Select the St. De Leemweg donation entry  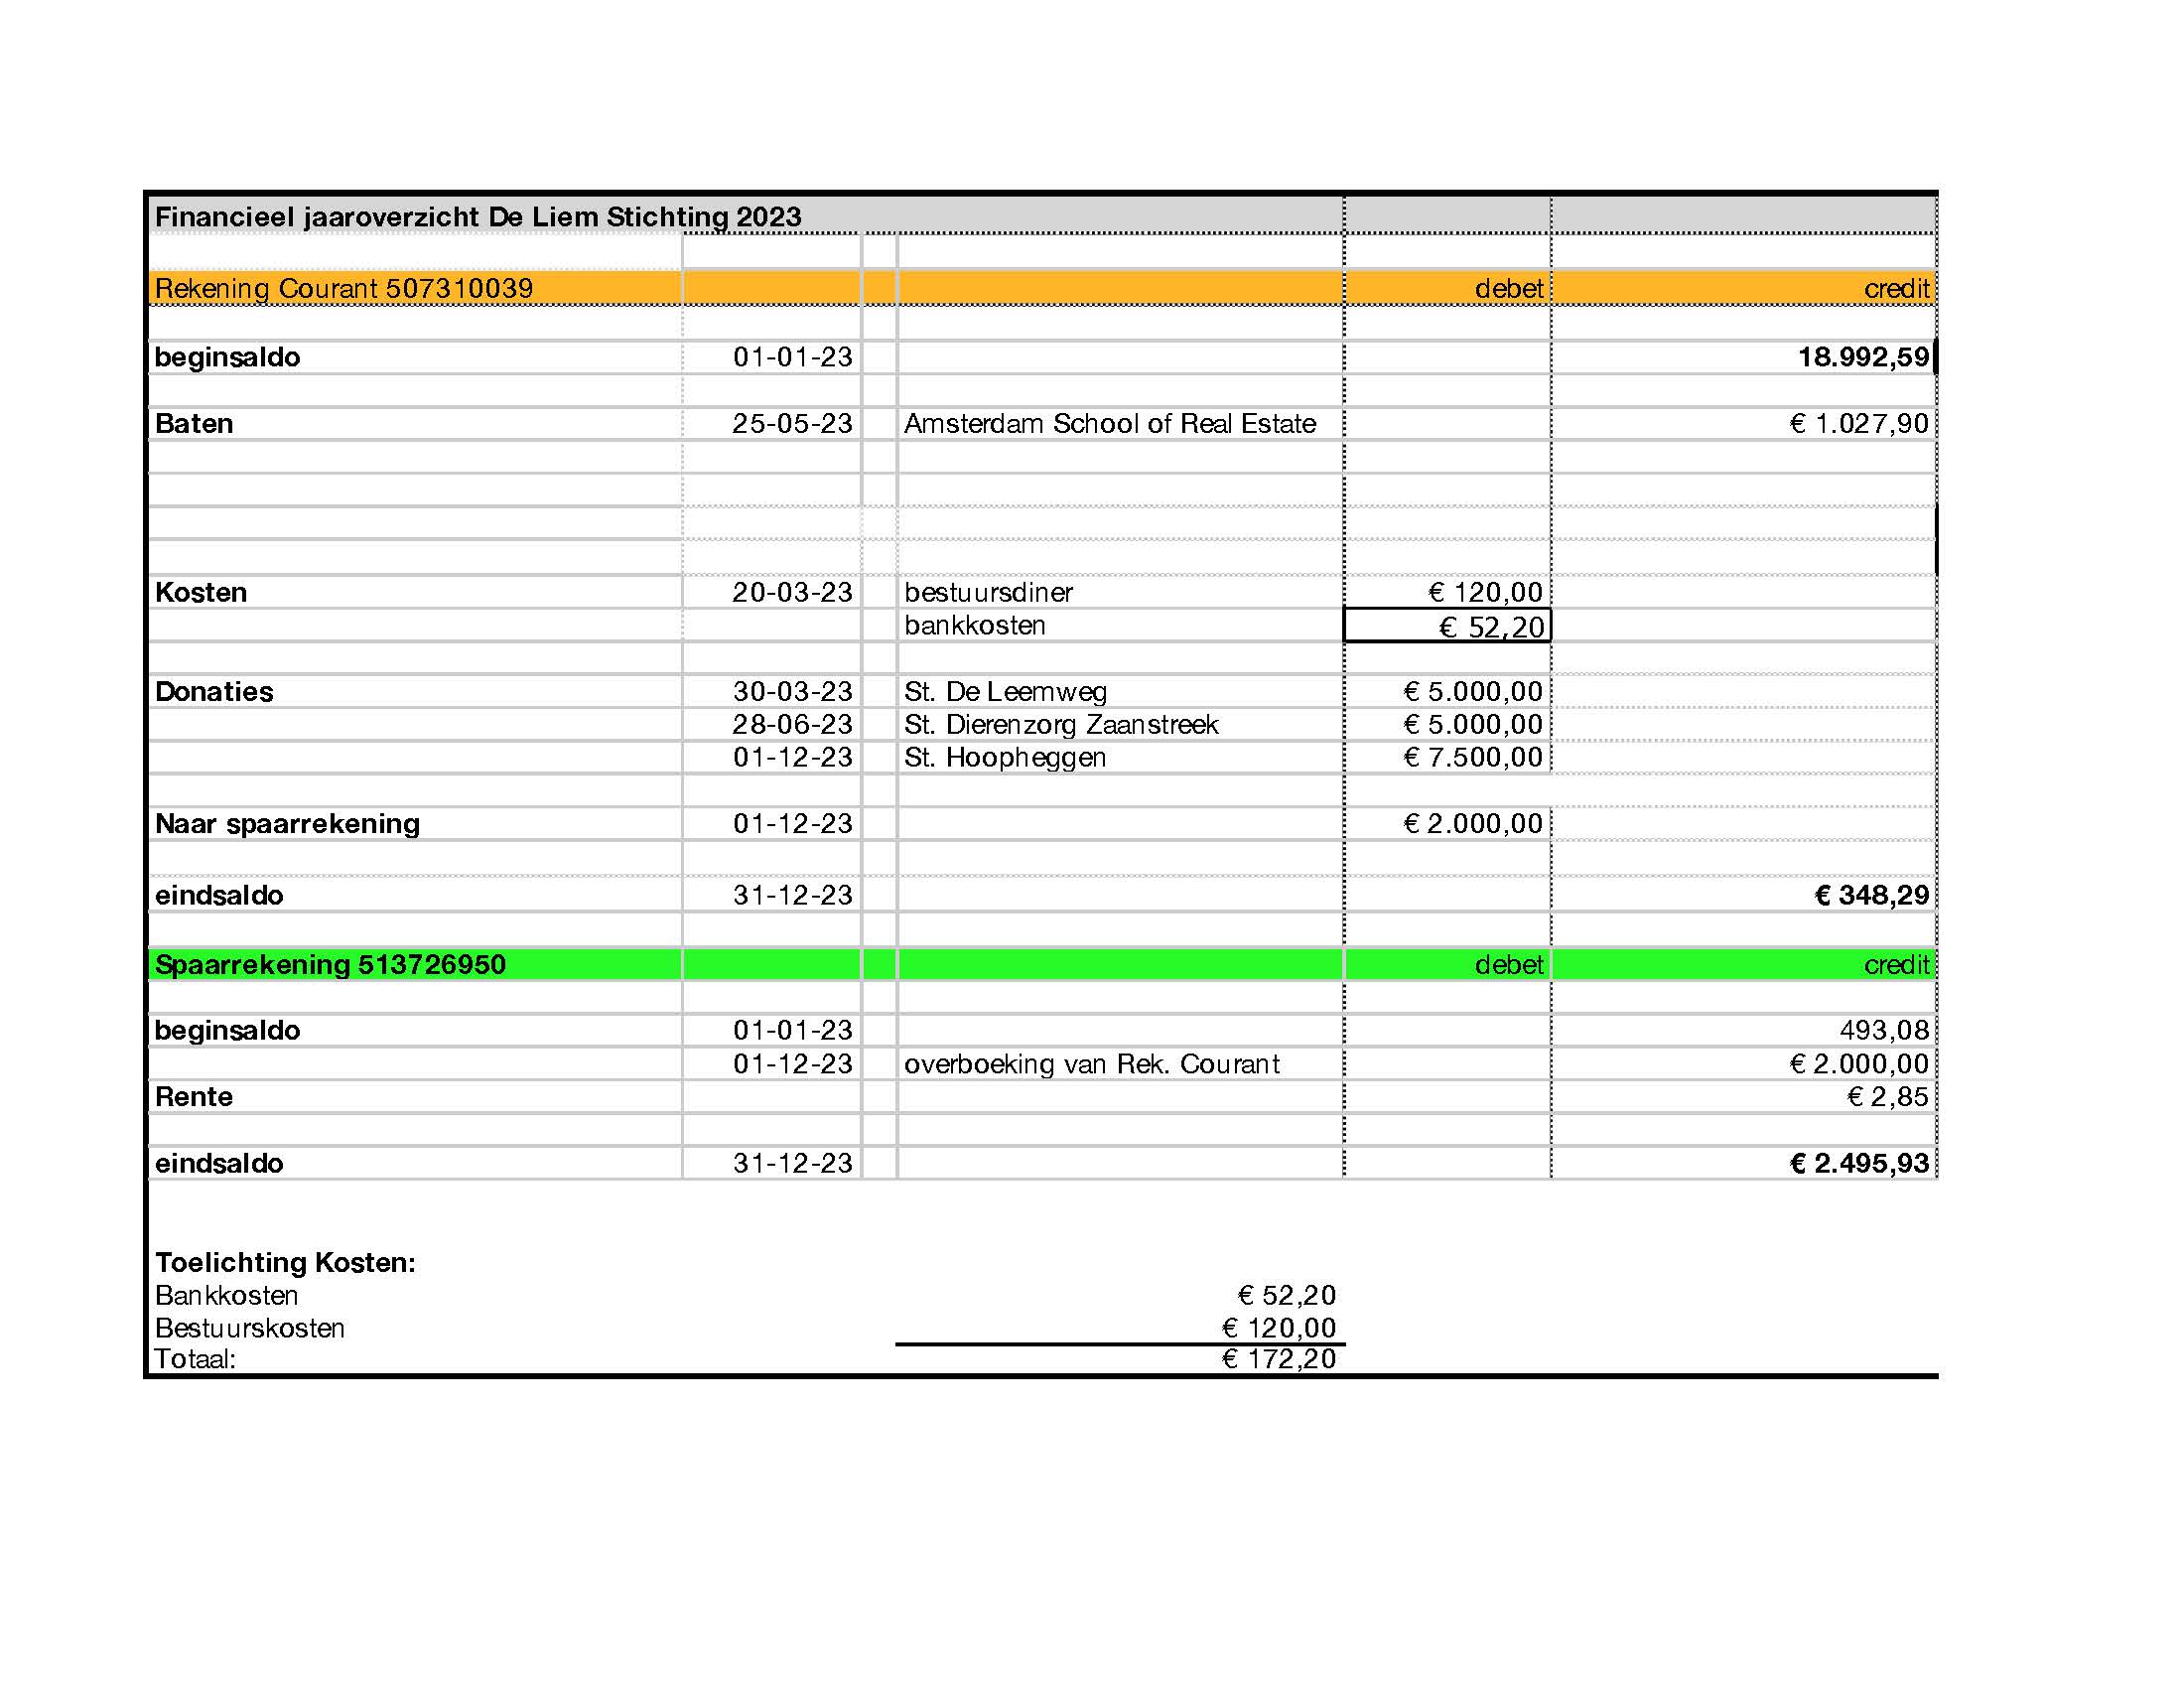1005,691
